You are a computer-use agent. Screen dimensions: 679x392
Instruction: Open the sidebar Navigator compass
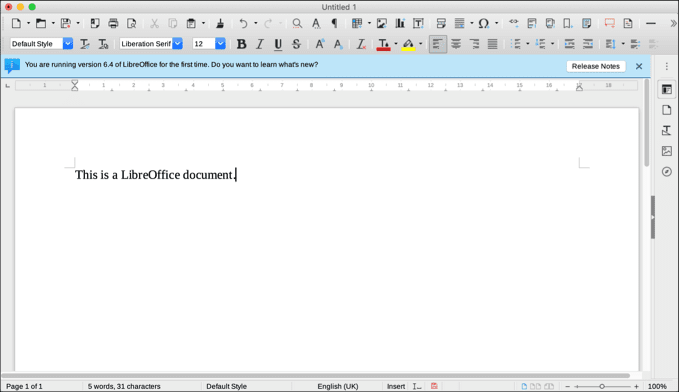point(667,172)
